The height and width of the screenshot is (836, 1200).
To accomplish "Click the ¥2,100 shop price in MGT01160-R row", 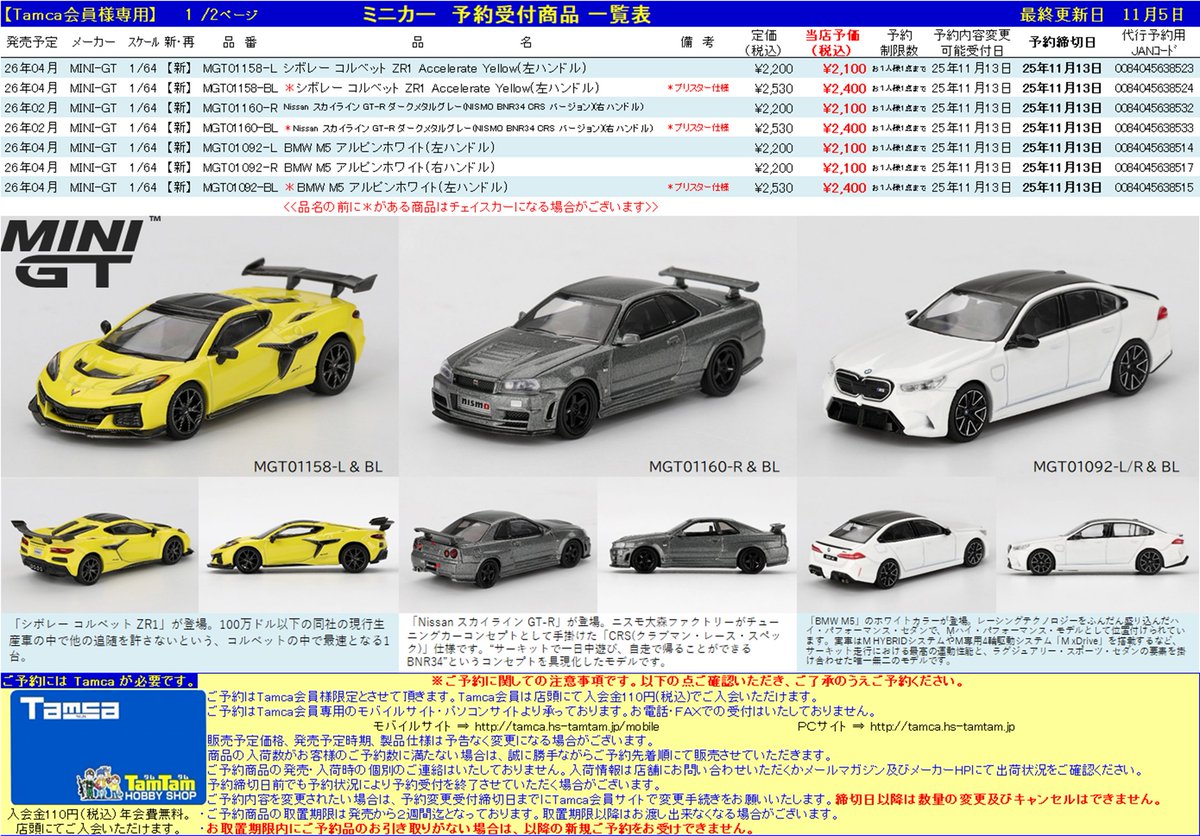I will [843, 108].
